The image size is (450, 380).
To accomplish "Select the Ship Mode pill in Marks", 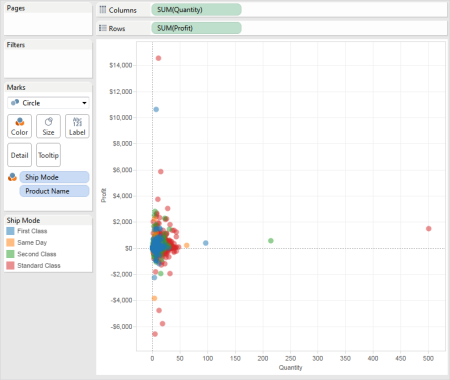I will coord(54,177).
